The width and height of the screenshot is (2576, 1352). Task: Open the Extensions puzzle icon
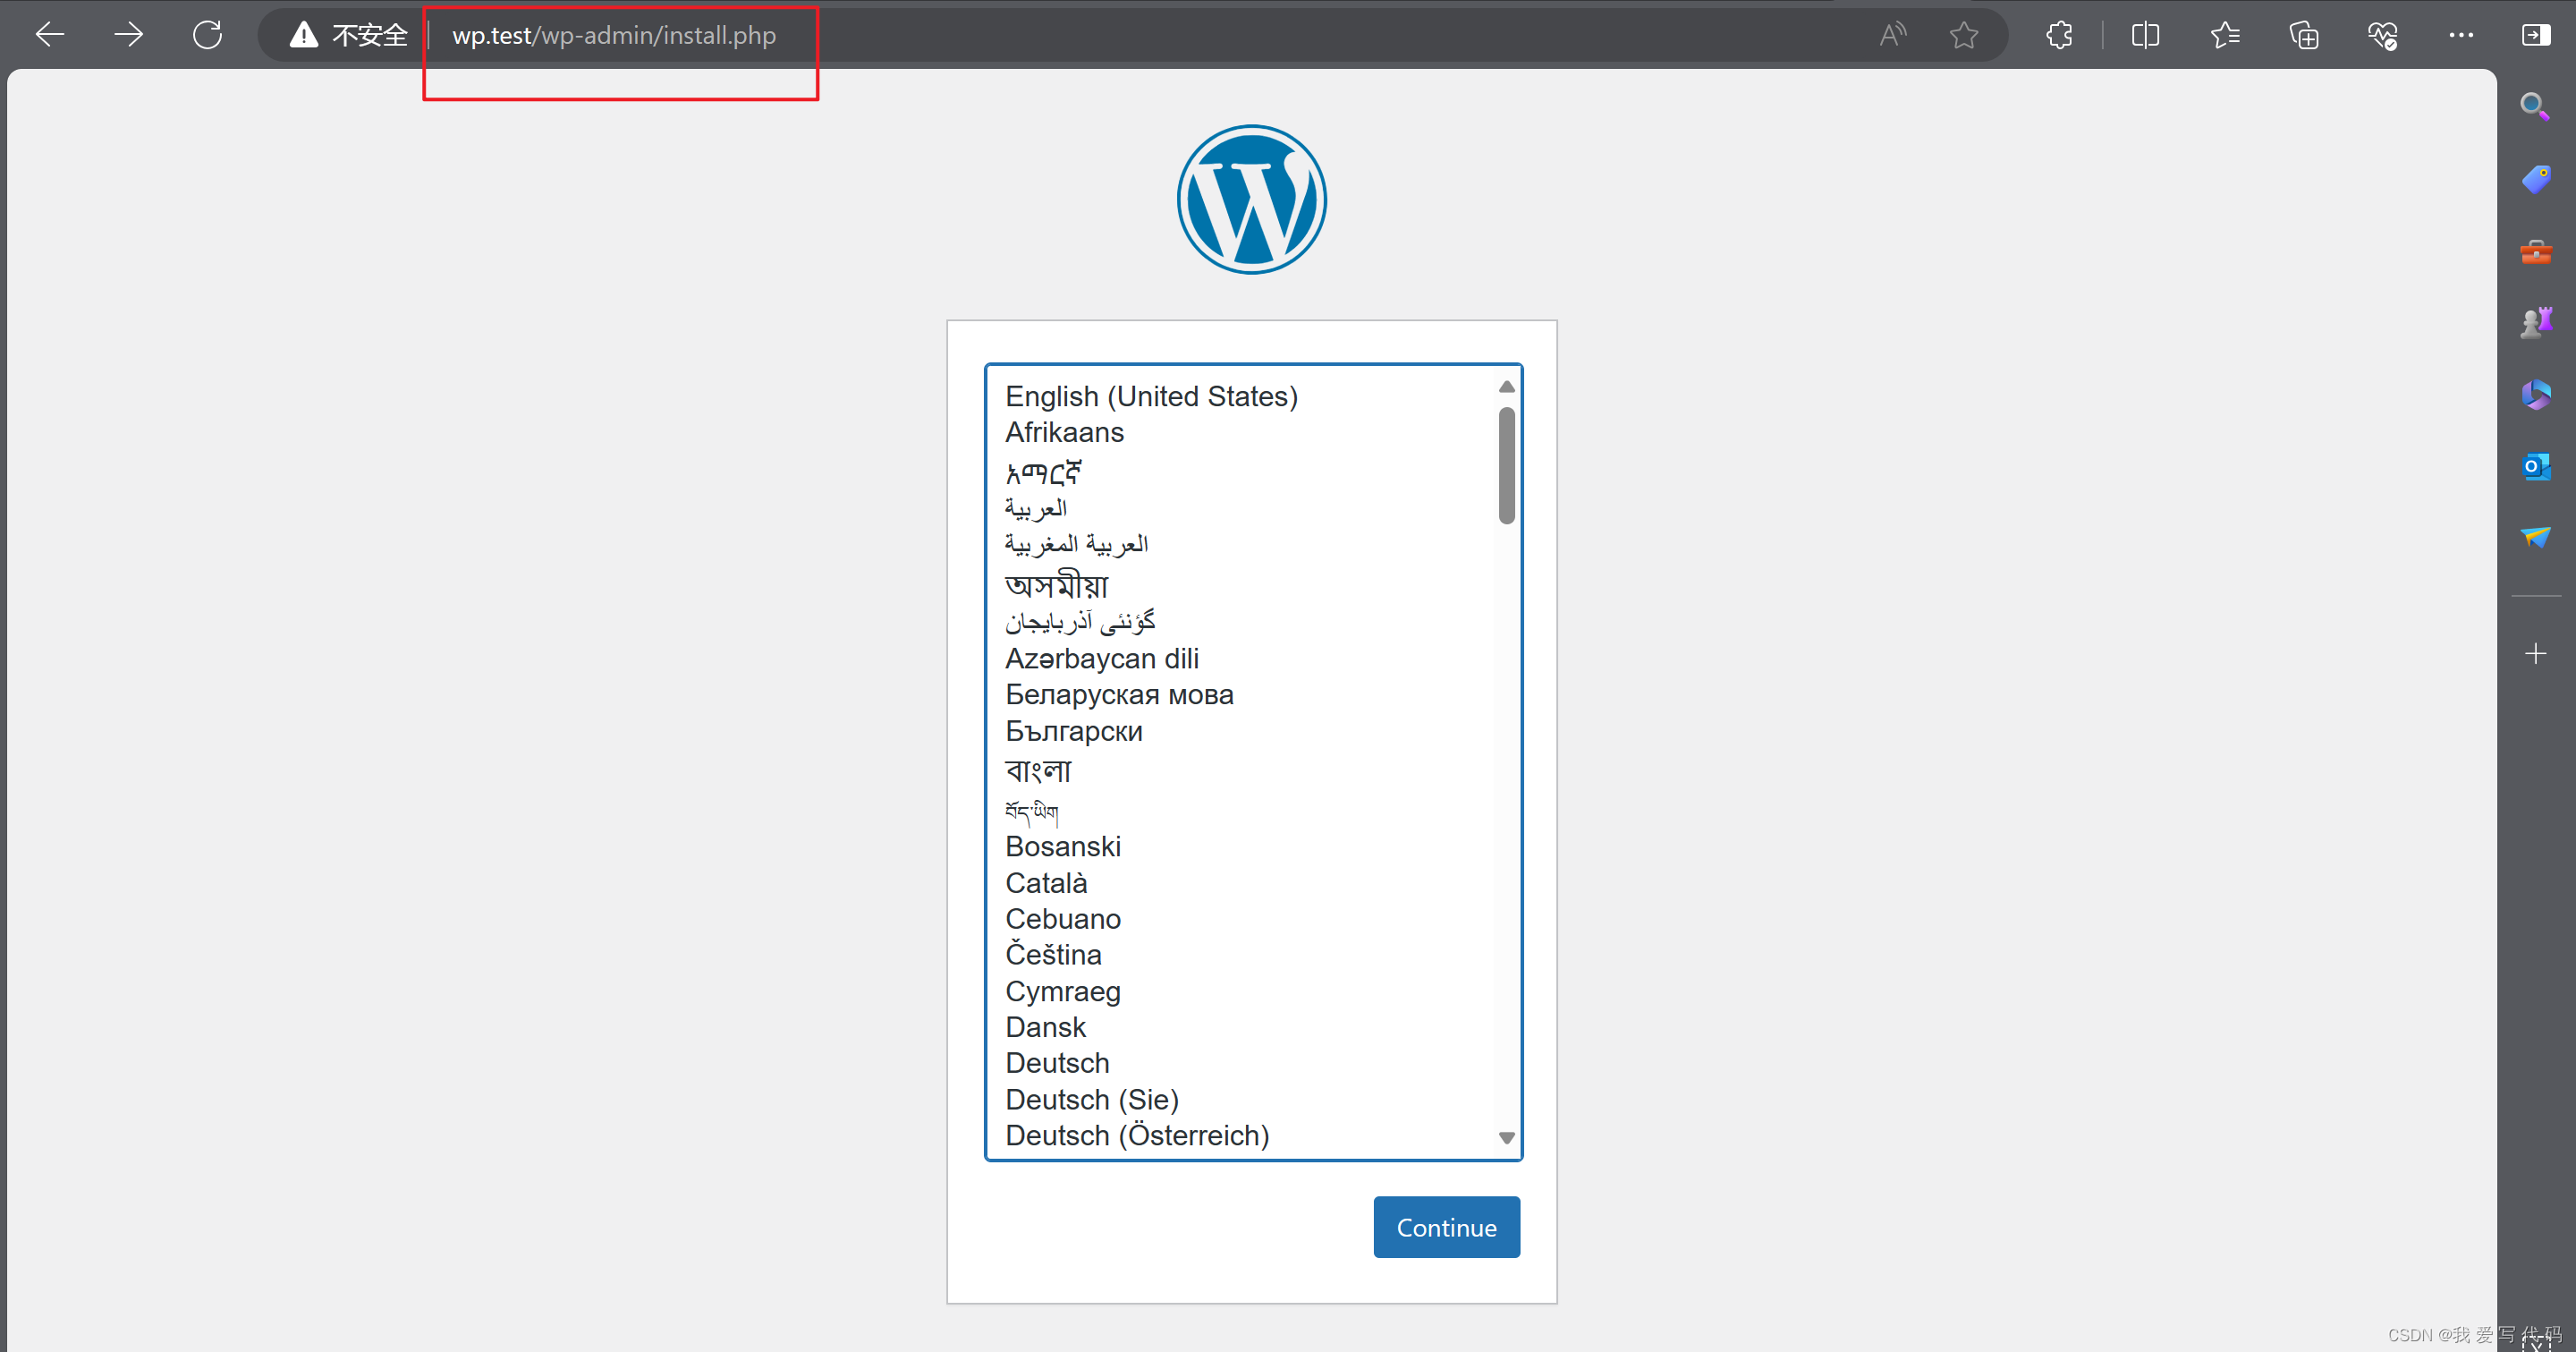tap(2058, 34)
